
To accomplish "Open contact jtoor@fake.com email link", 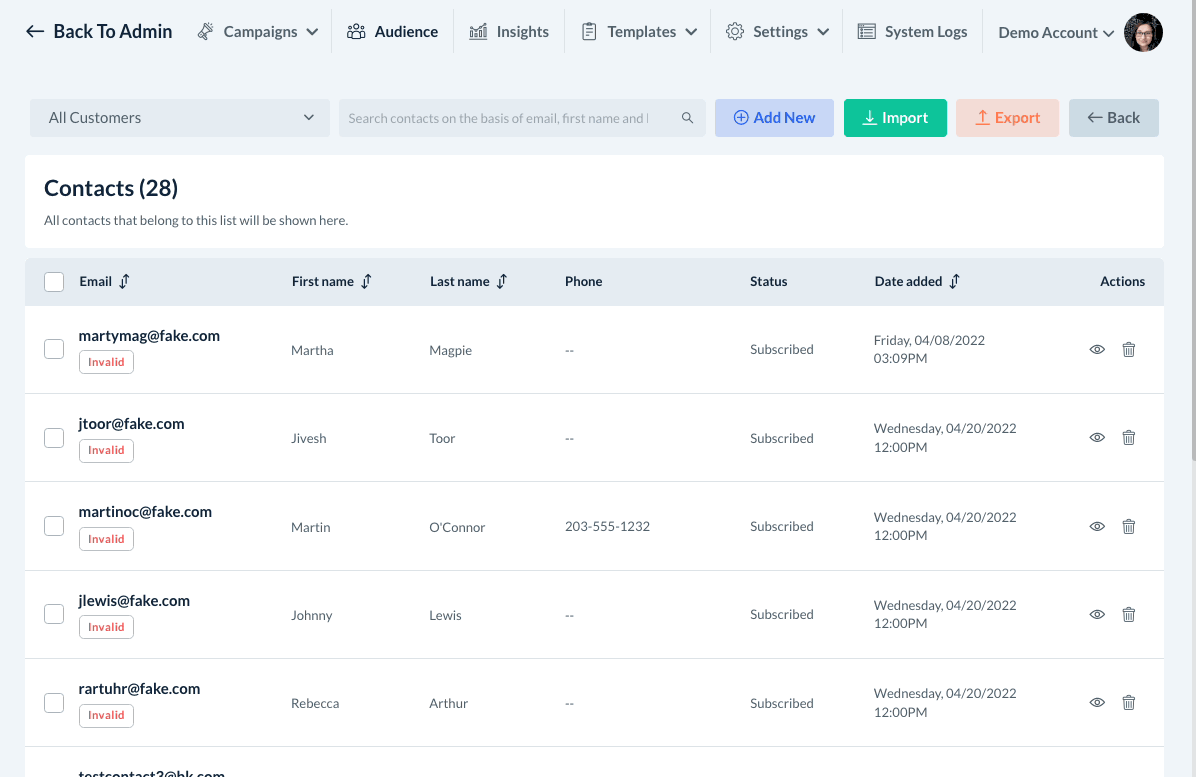I will coord(131,424).
